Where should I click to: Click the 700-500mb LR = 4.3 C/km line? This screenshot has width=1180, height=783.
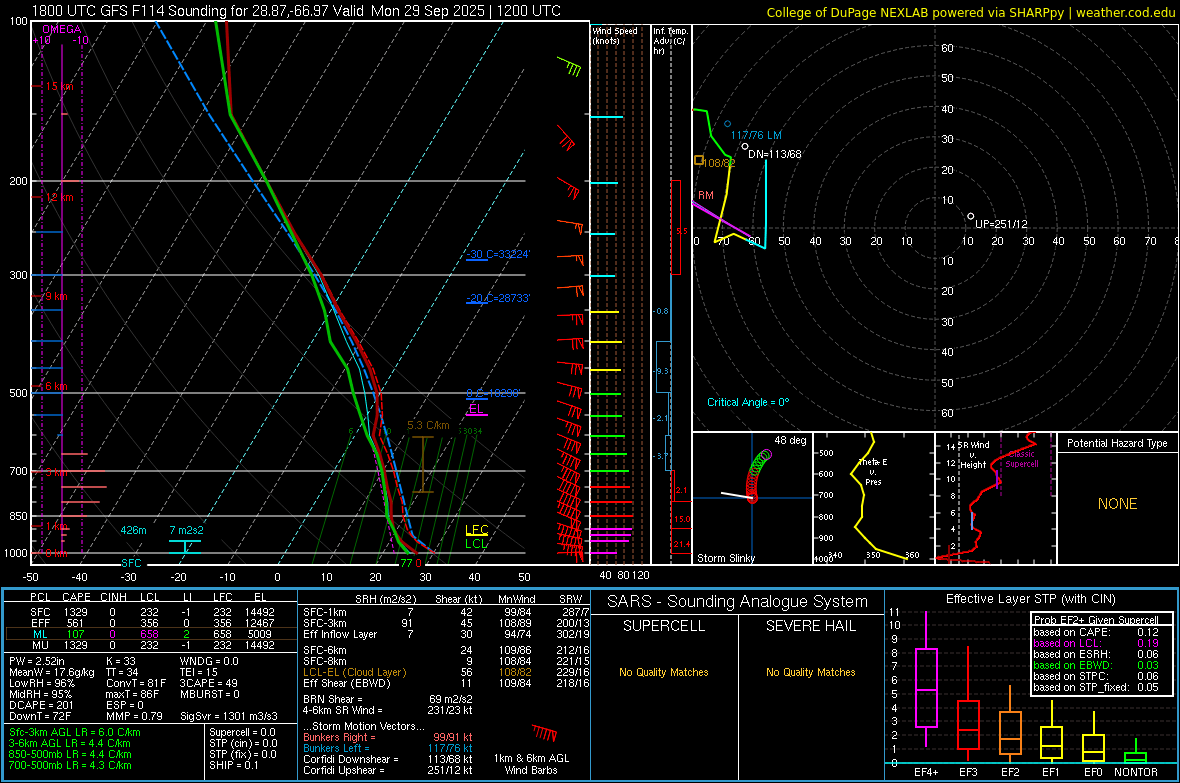[x=70, y=766]
